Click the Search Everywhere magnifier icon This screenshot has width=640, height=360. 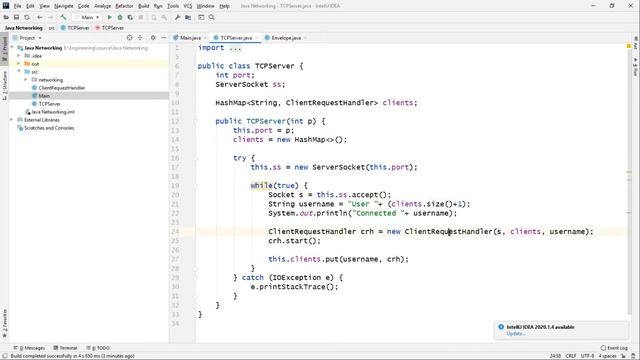[x=211, y=18]
